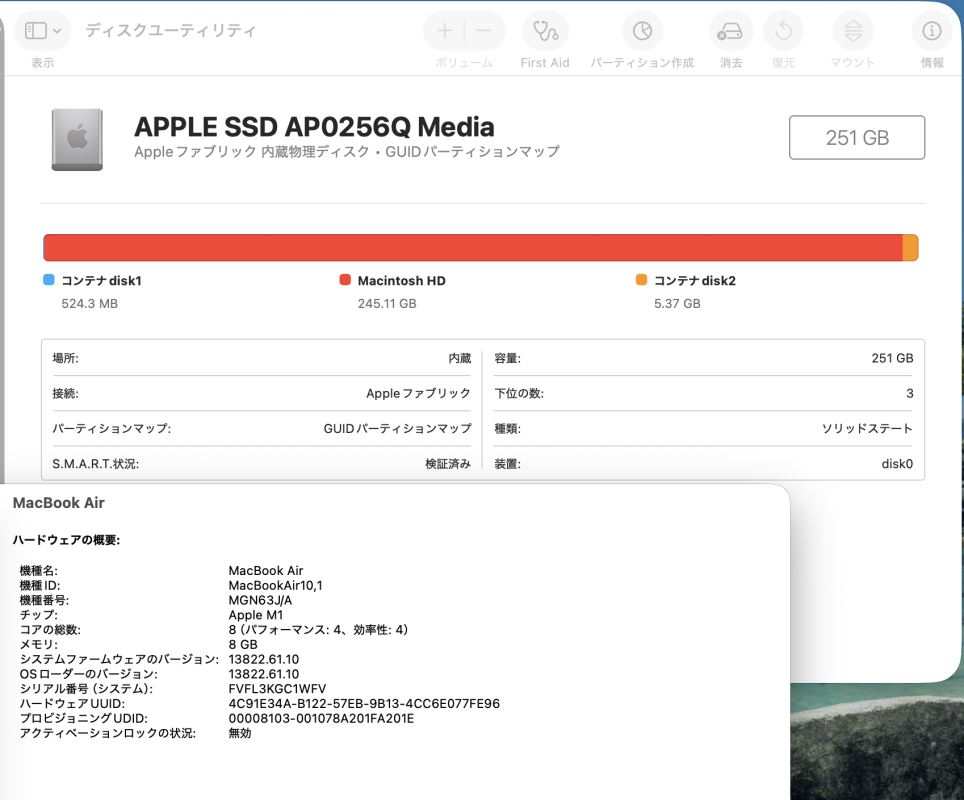The width and height of the screenshot is (964, 800).
Task: Add a volume with the plus icon
Action: (444, 30)
